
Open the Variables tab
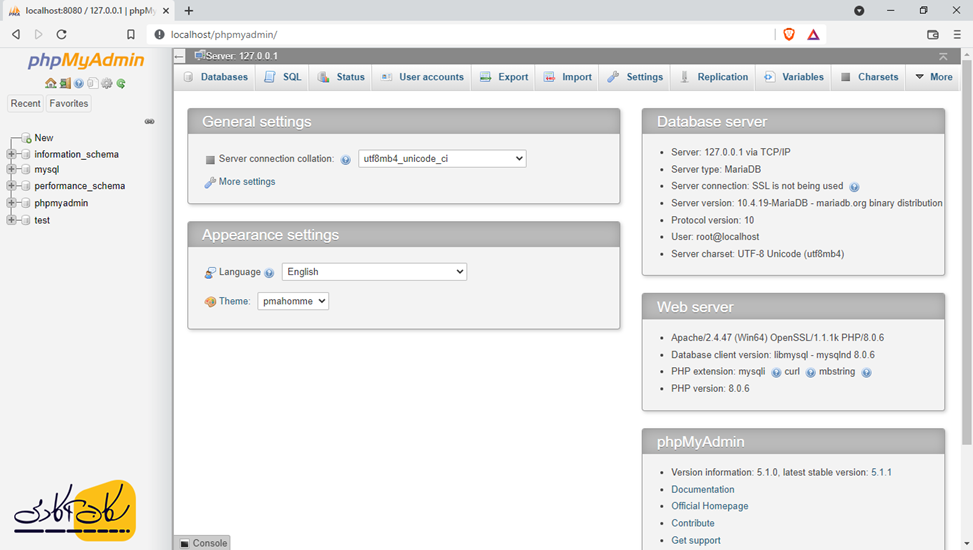pos(794,77)
